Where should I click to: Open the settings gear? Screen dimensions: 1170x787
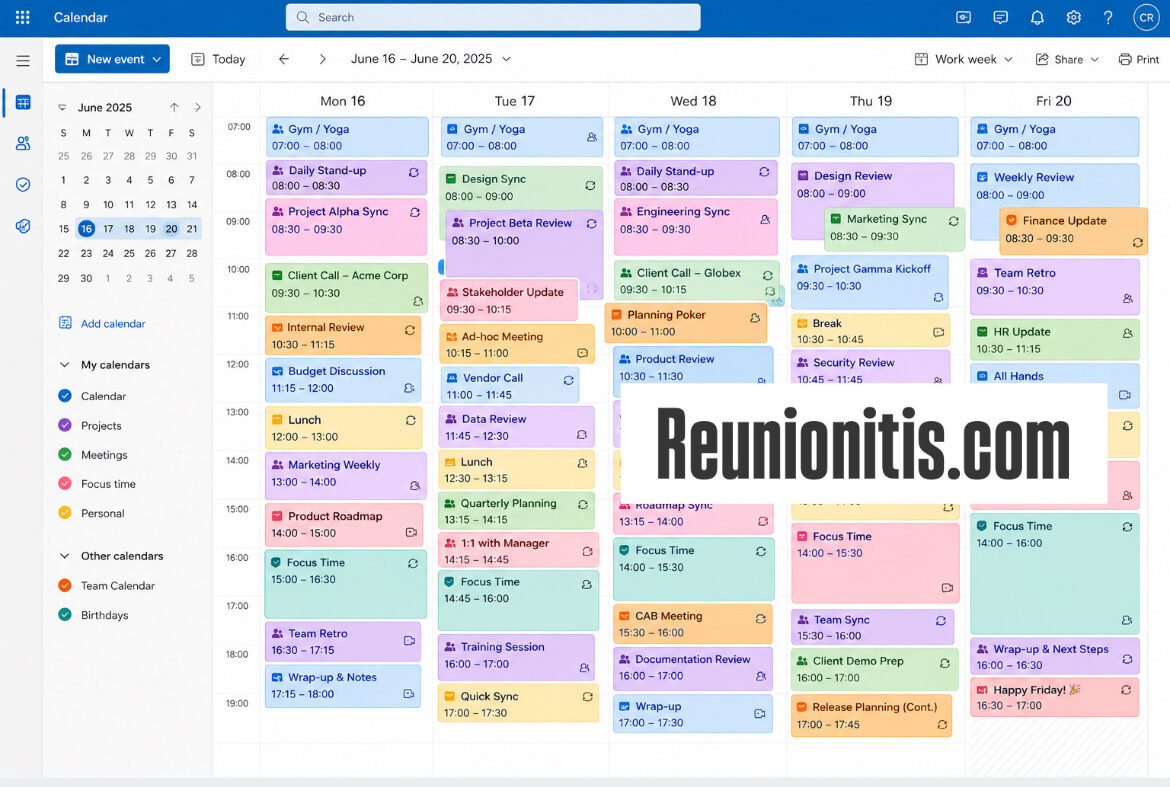coord(1073,17)
